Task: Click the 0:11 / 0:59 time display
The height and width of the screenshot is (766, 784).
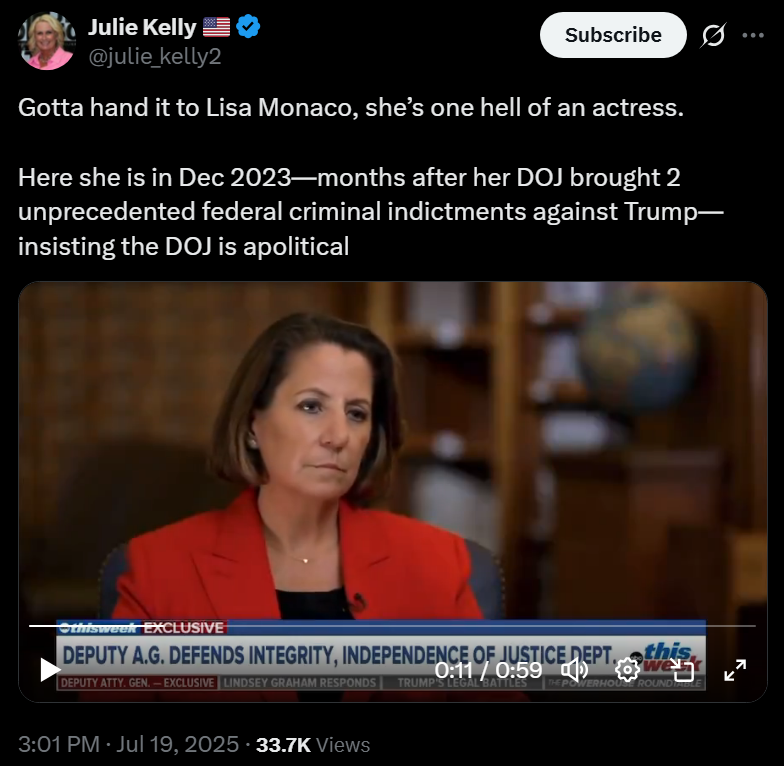Action: tap(488, 670)
